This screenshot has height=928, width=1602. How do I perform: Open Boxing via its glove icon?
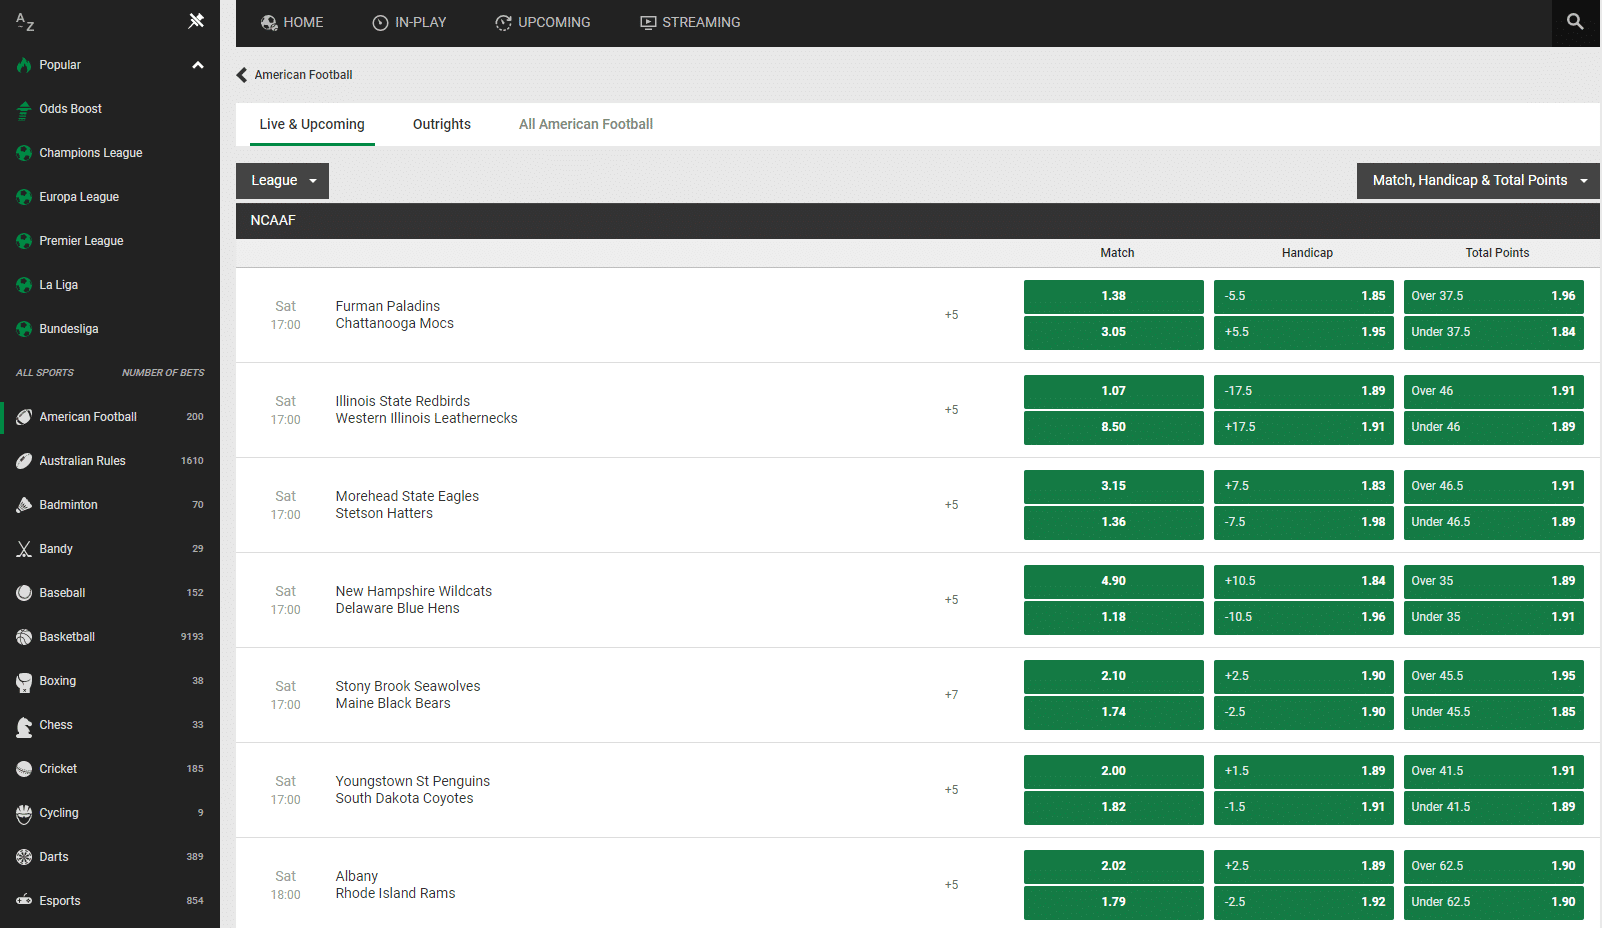[24, 682]
